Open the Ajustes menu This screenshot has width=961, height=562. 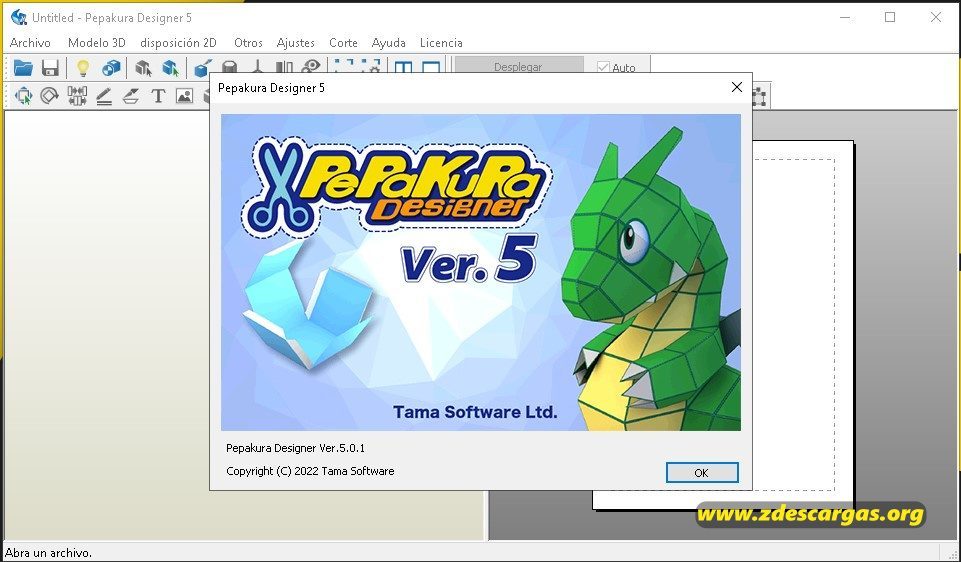[295, 43]
